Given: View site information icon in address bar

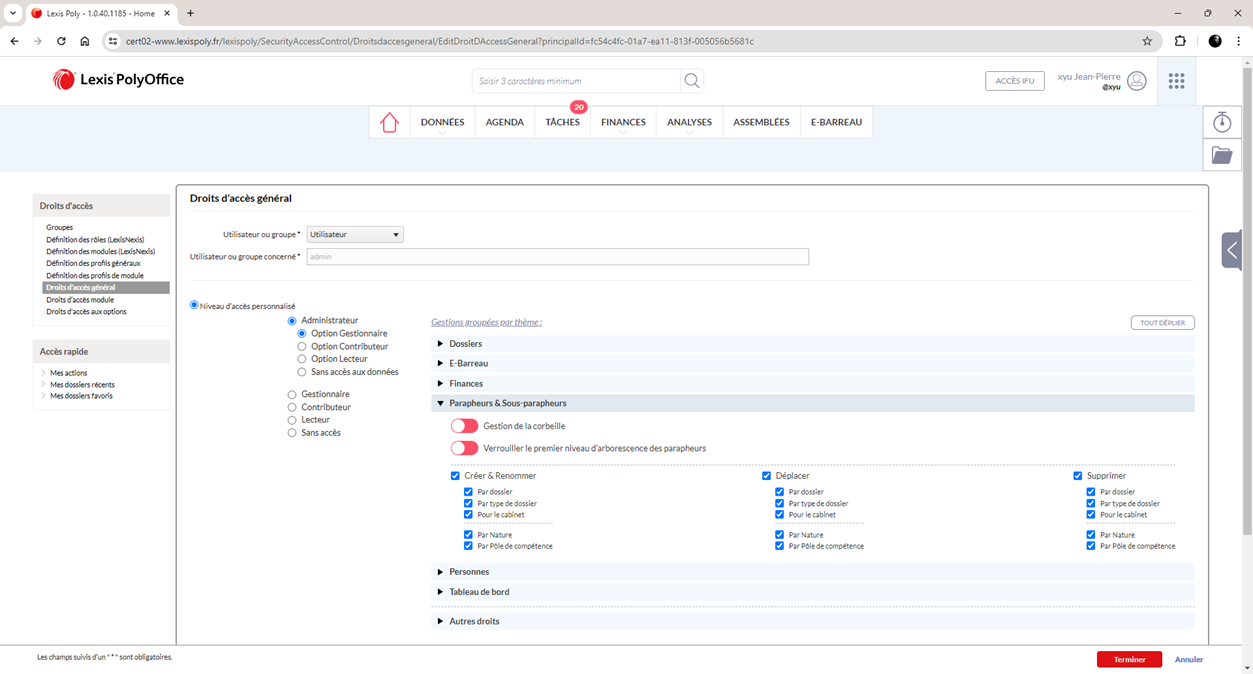Looking at the screenshot, I should [114, 41].
